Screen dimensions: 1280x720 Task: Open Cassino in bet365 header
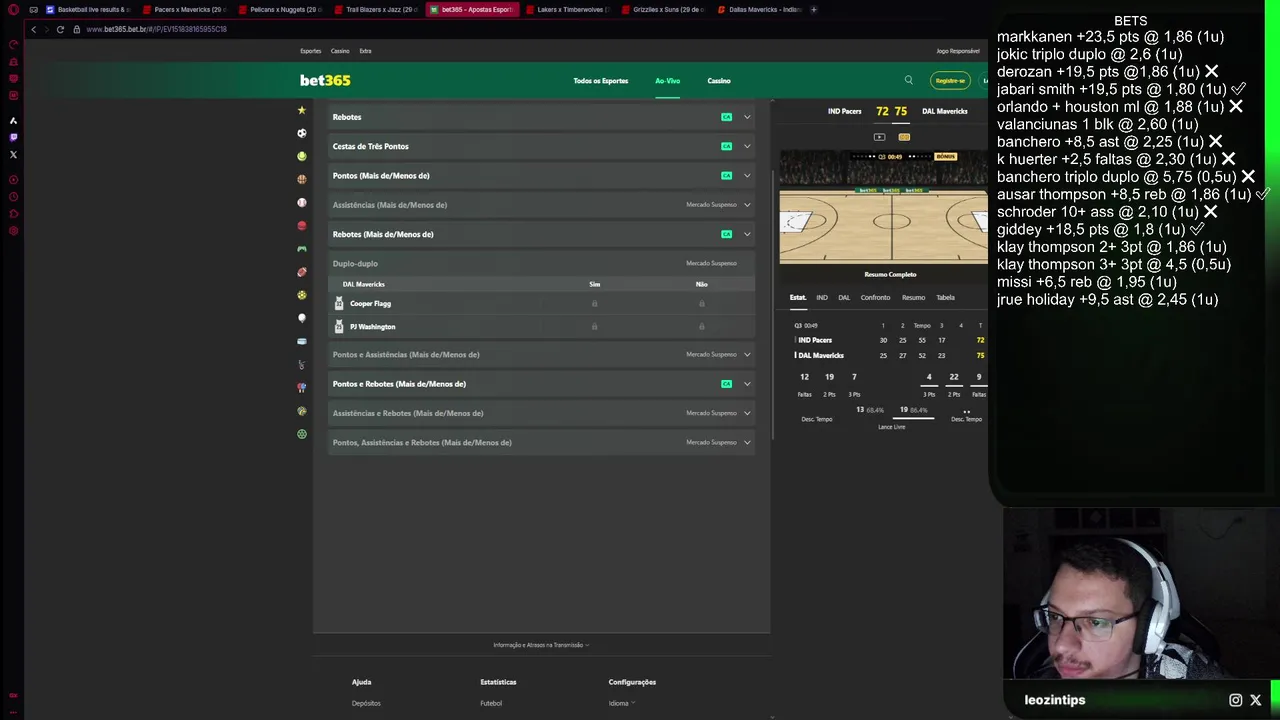(719, 80)
